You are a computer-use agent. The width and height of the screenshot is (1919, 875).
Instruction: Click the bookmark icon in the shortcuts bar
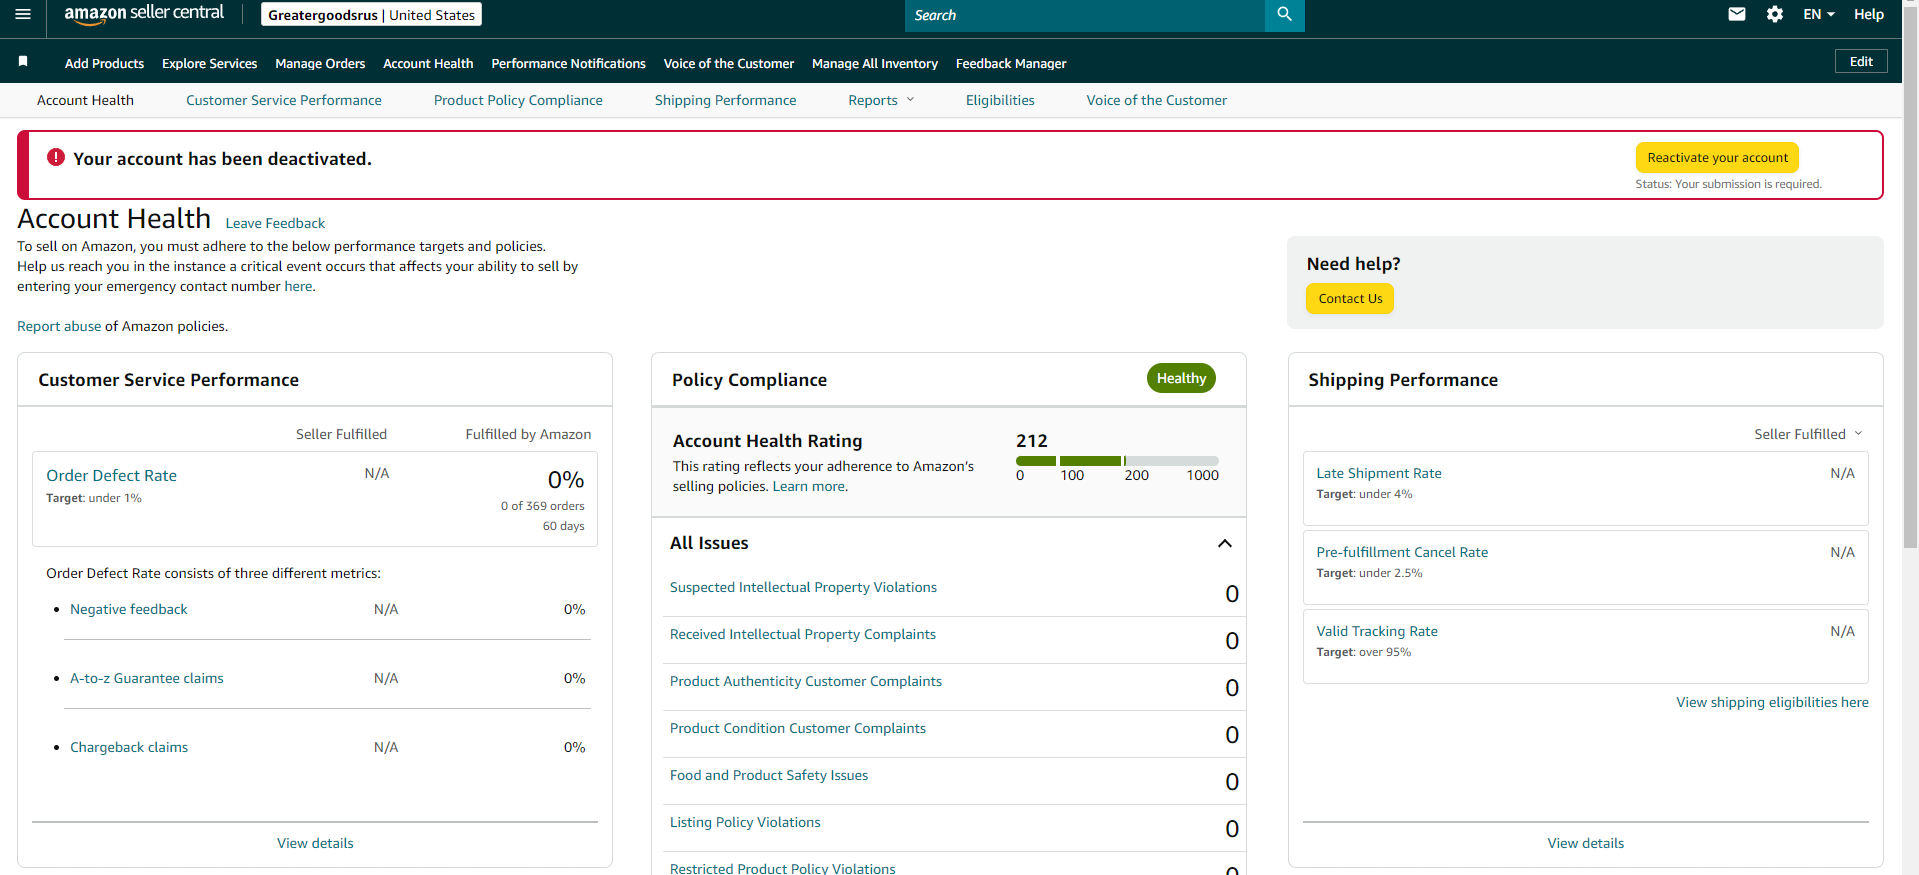pos(23,62)
